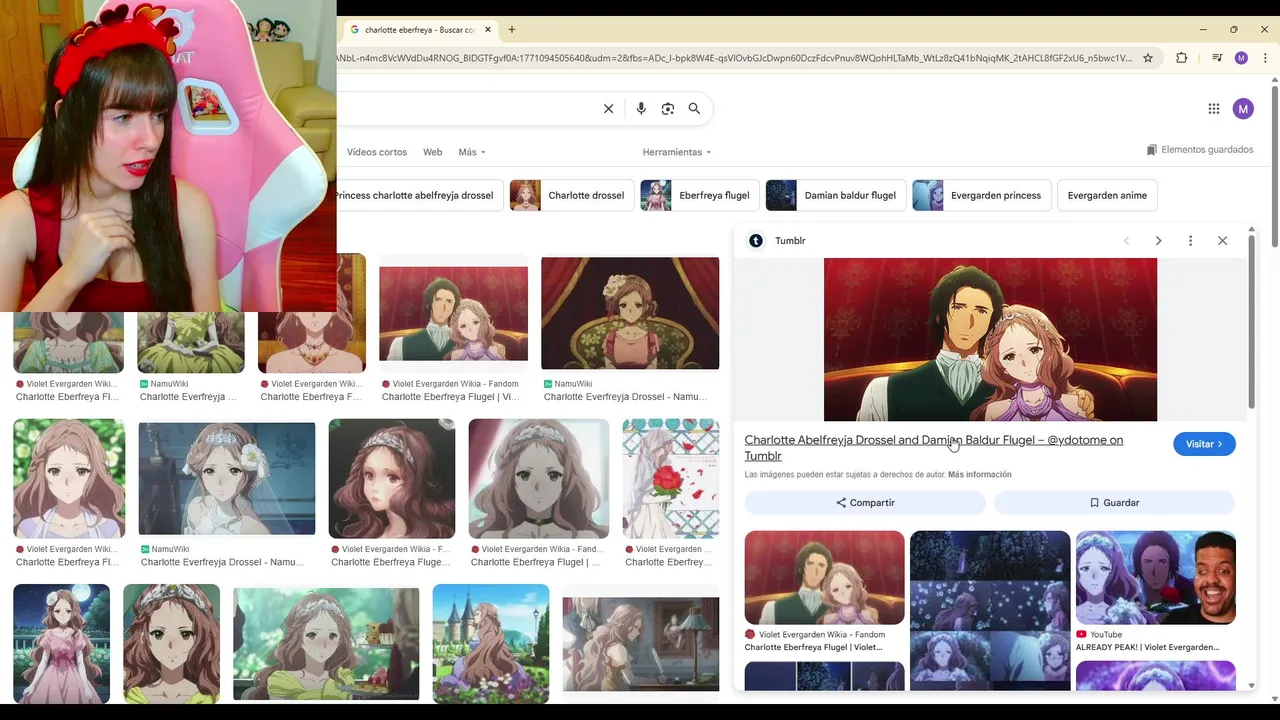Open selected couple image result thumbnail
The width and height of the screenshot is (1280, 720).
(x=453, y=314)
